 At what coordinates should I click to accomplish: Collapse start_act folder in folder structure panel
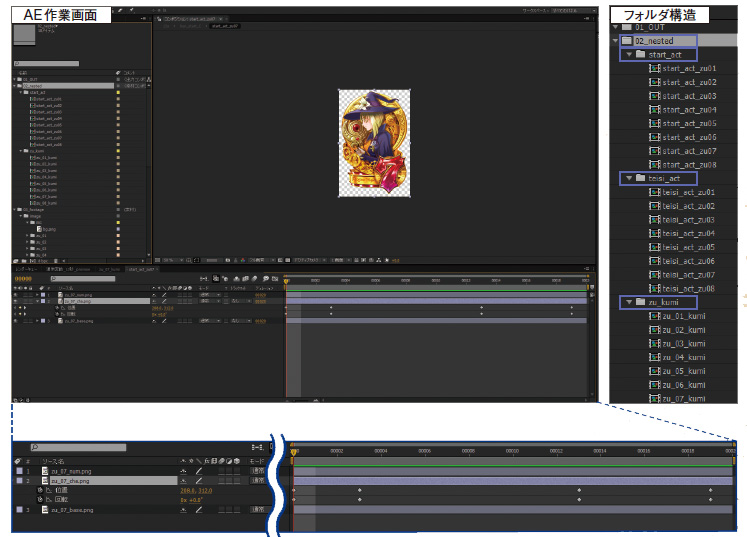tap(629, 55)
